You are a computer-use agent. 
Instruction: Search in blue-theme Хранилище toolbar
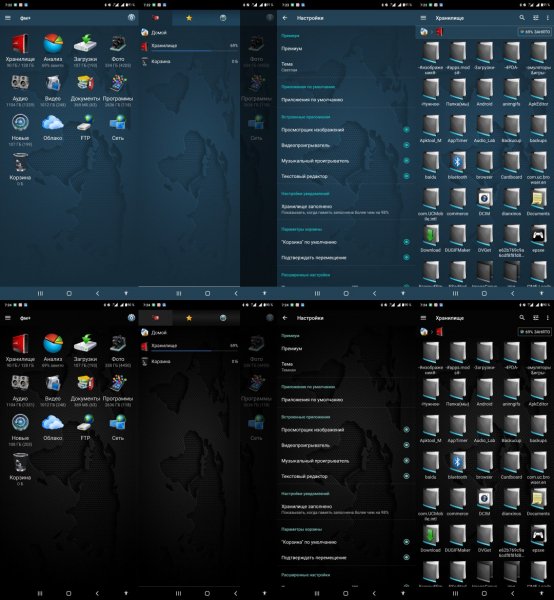tap(522, 18)
